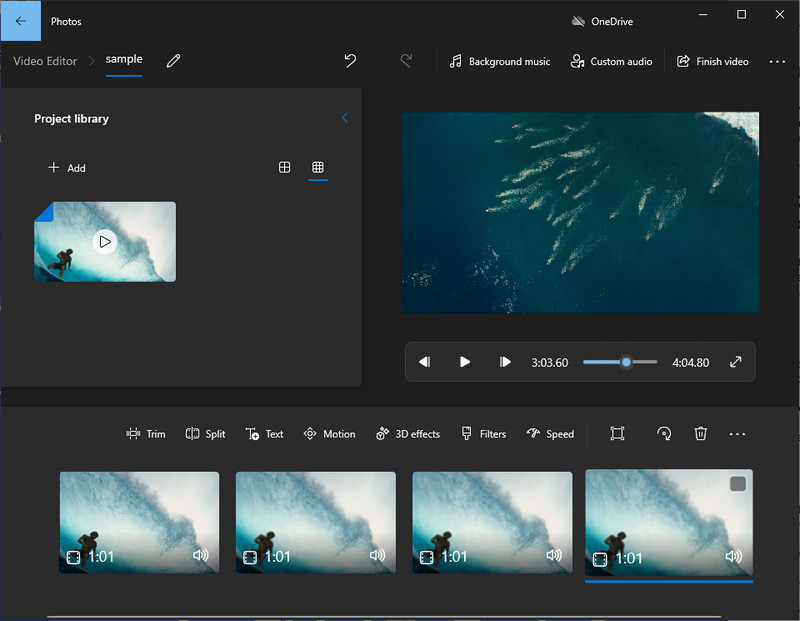Image resolution: width=800 pixels, height=621 pixels.
Task: Switch library to medium thumbnail view
Action: [284, 167]
